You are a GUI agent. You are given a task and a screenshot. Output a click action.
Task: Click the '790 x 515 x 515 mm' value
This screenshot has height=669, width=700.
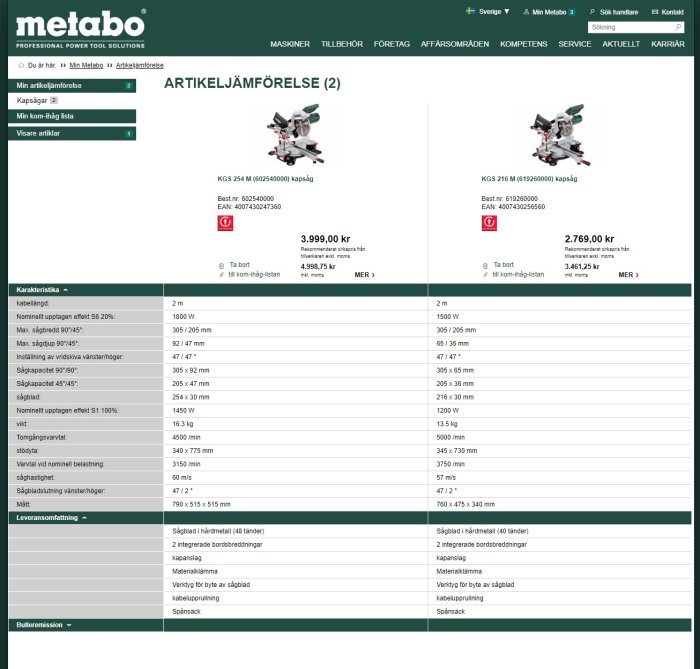(x=201, y=504)
